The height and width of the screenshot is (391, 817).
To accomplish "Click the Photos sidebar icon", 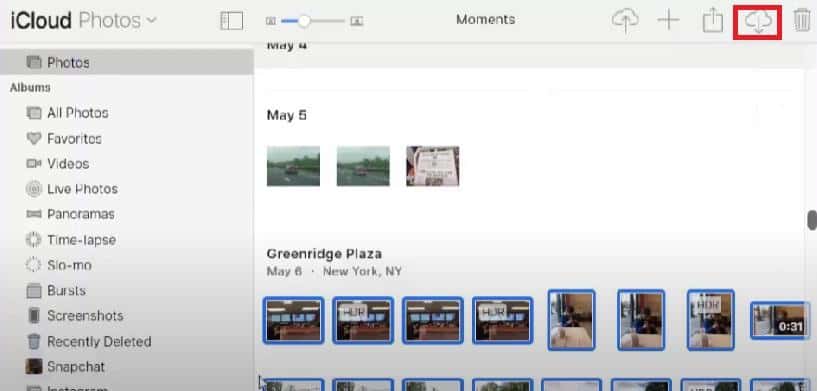I will pos(34,63).
